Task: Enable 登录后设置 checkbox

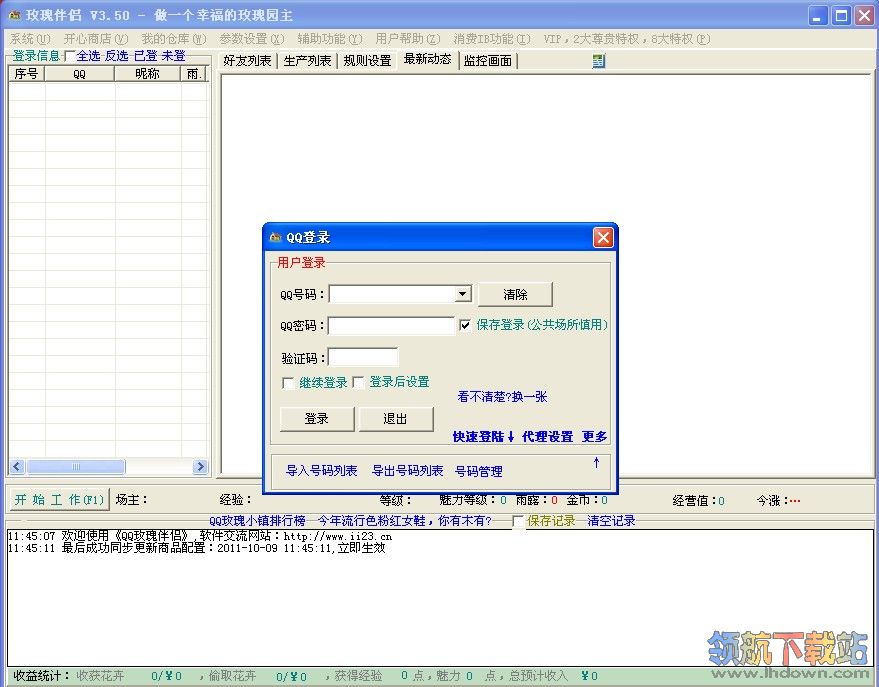Action: pyautogui.click(x=359, y=383)
